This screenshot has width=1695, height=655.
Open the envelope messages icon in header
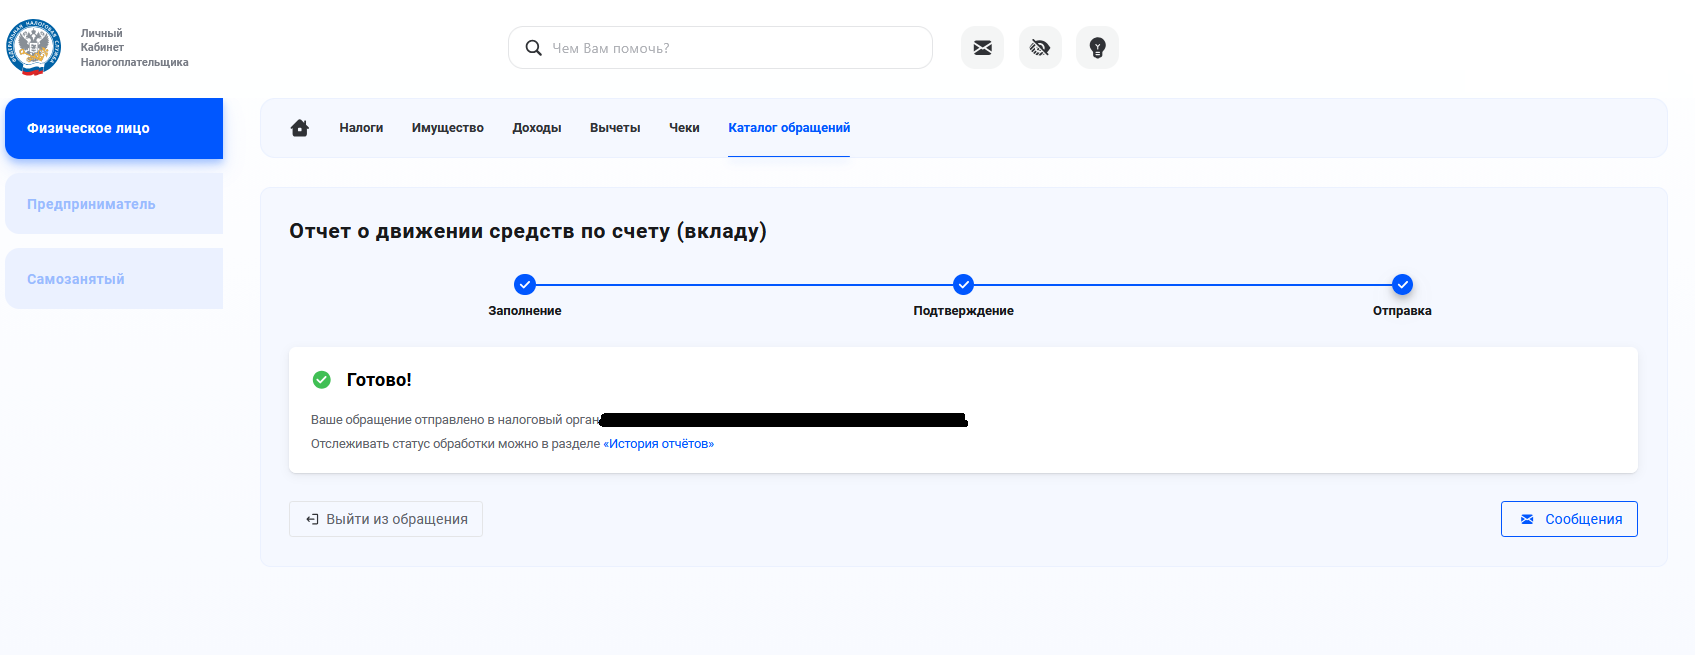(x=982, y=48)
